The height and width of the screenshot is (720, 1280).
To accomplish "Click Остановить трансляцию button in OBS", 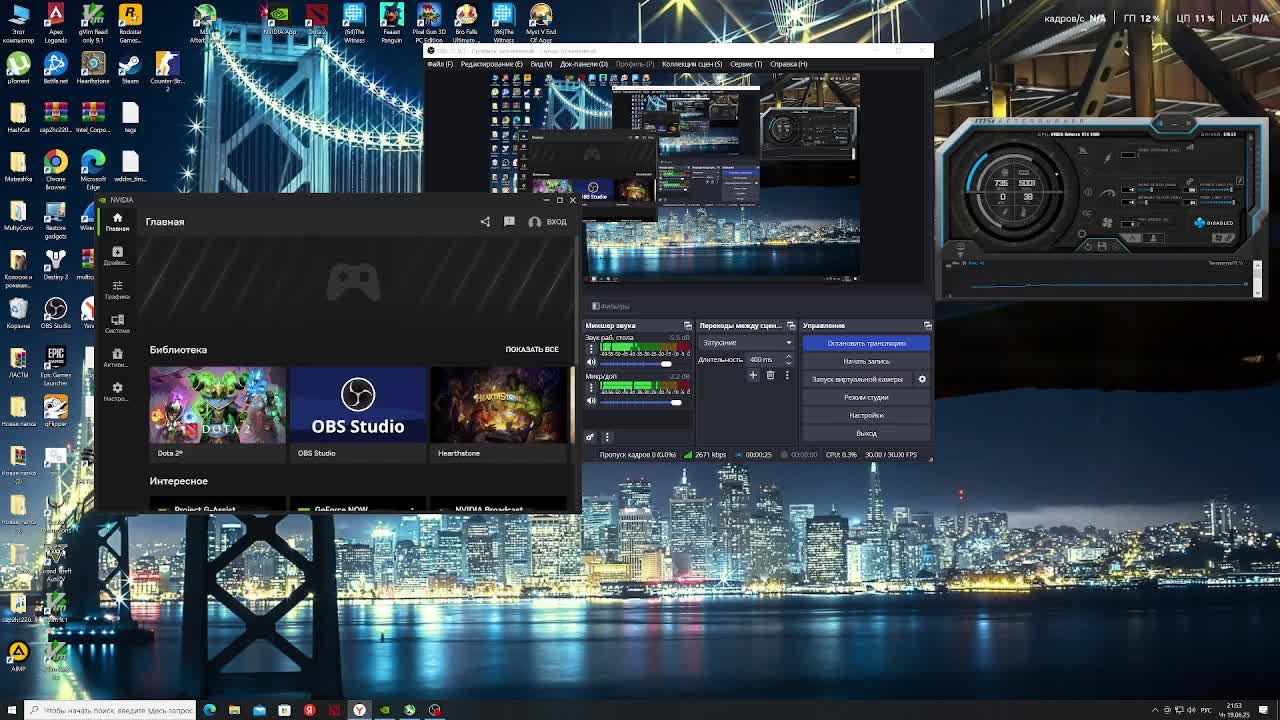I will [x=866, y=343].
